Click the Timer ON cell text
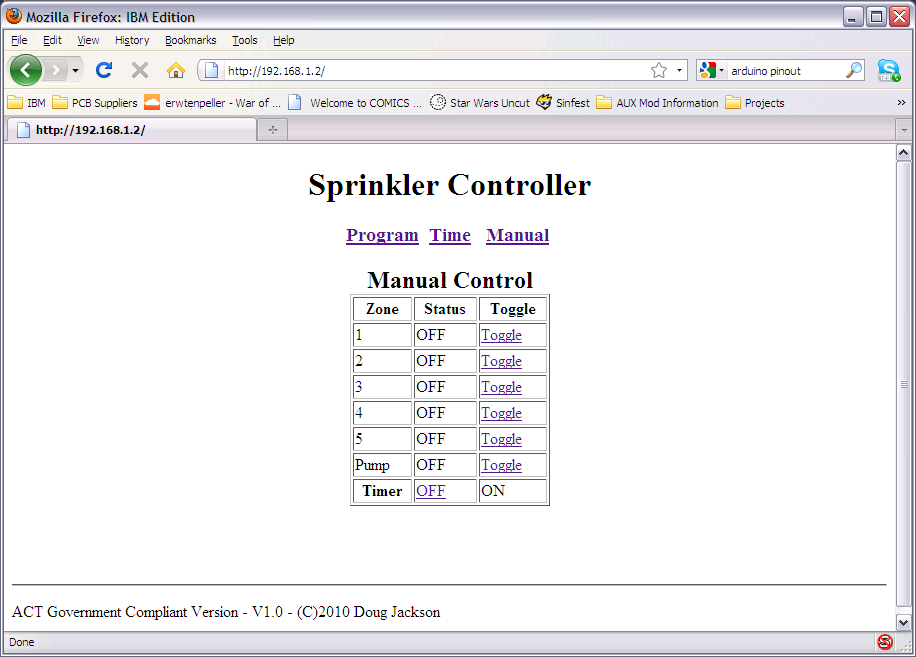The image size is (916, 657). 493,491
